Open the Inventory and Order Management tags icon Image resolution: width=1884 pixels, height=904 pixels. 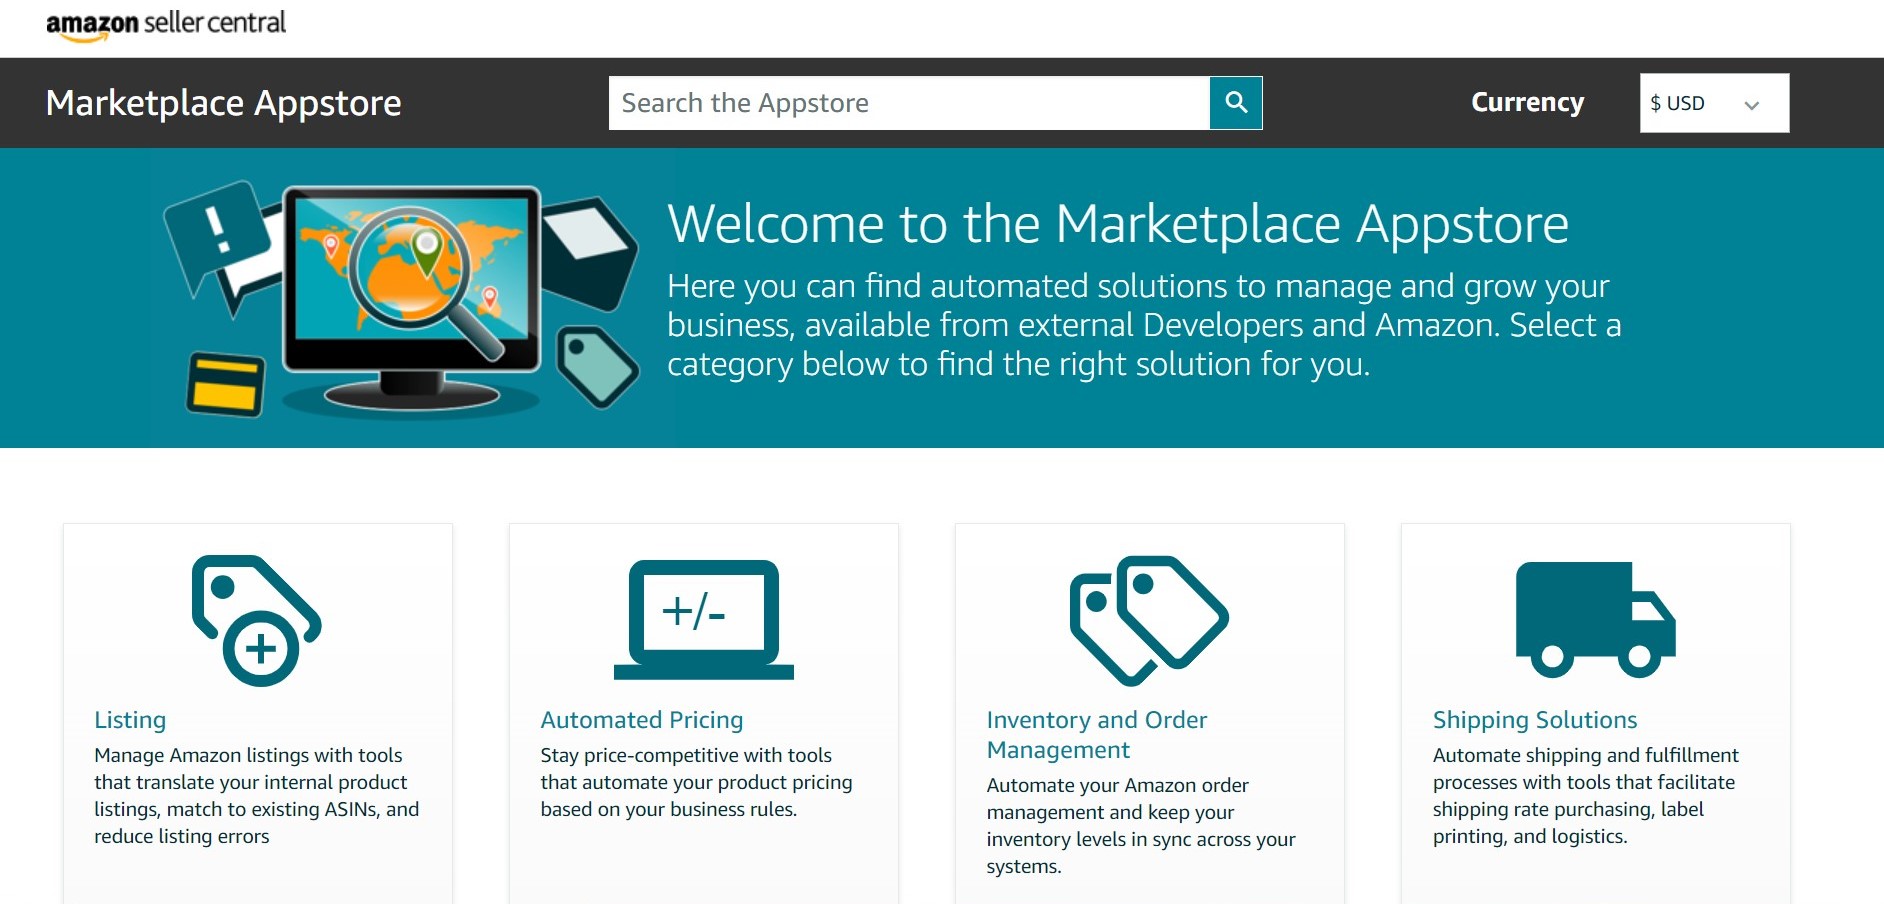(x=1149, y=620)
